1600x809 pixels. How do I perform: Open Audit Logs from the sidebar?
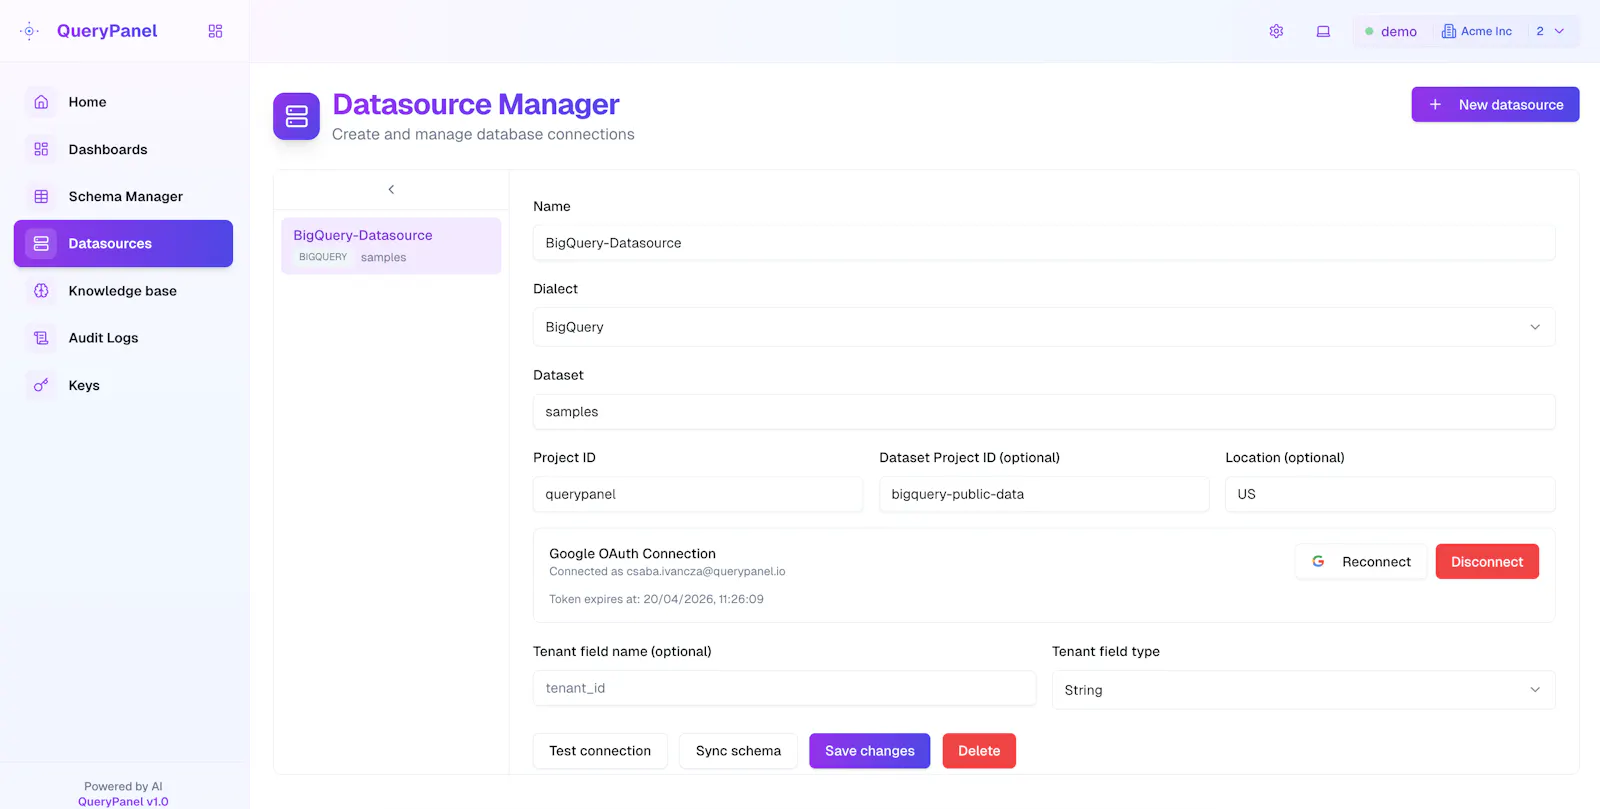(x=123, y=338)
